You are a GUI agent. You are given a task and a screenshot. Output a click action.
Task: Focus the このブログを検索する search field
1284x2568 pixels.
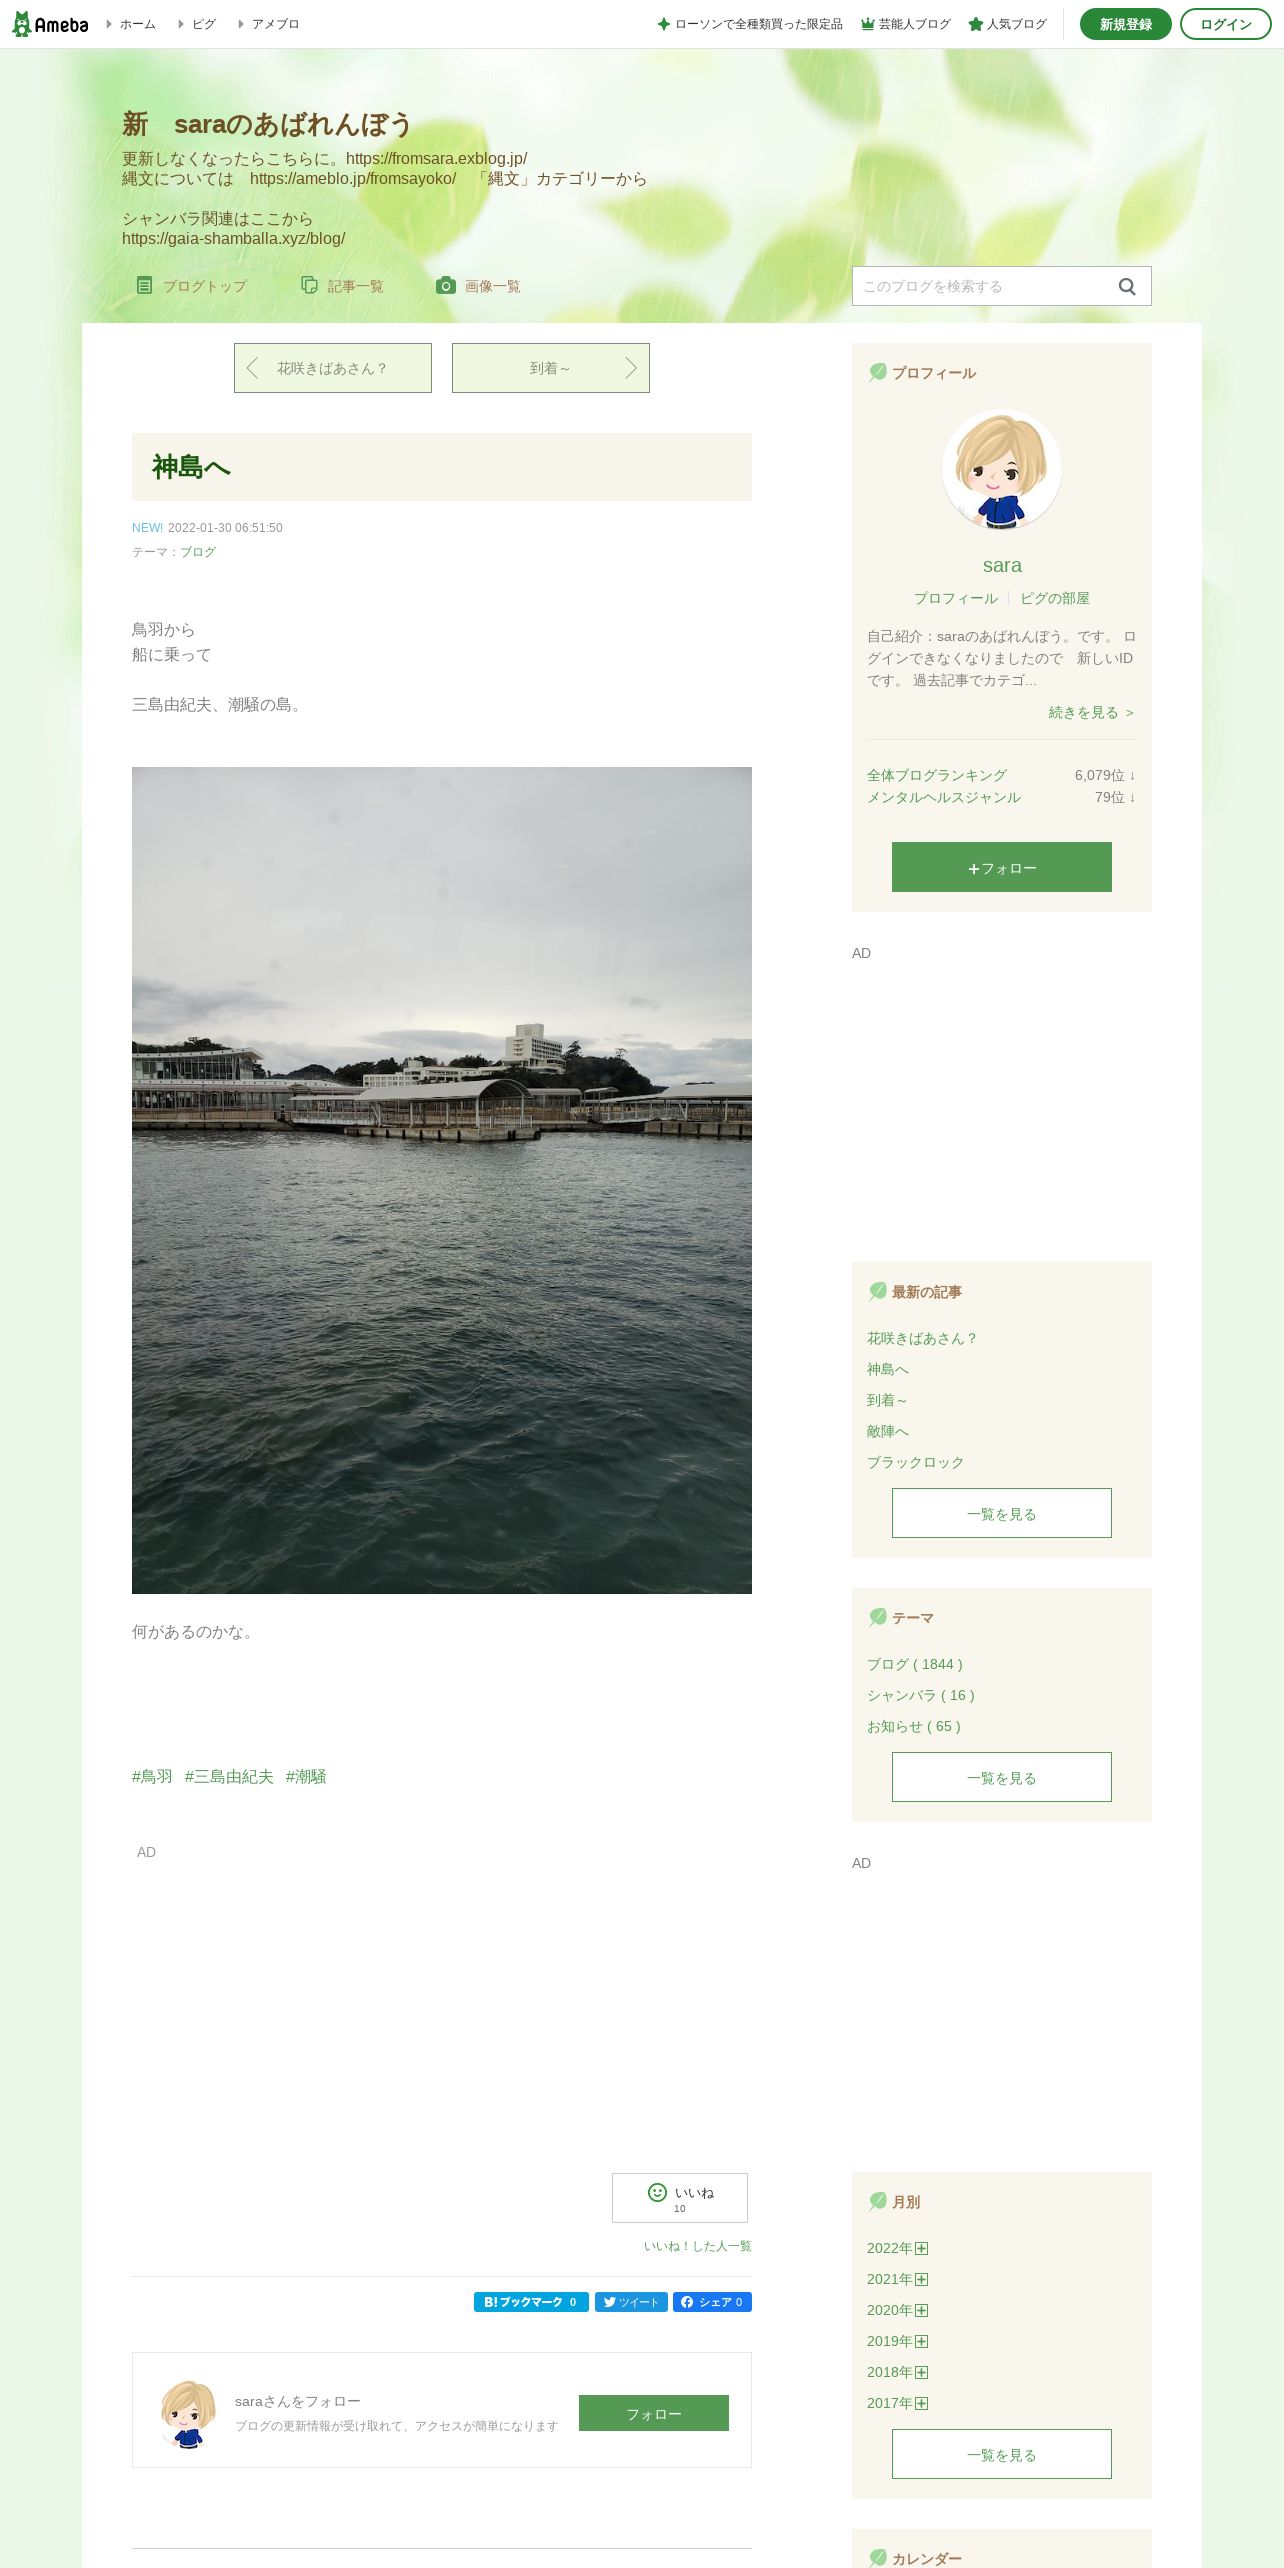(985, 286)
